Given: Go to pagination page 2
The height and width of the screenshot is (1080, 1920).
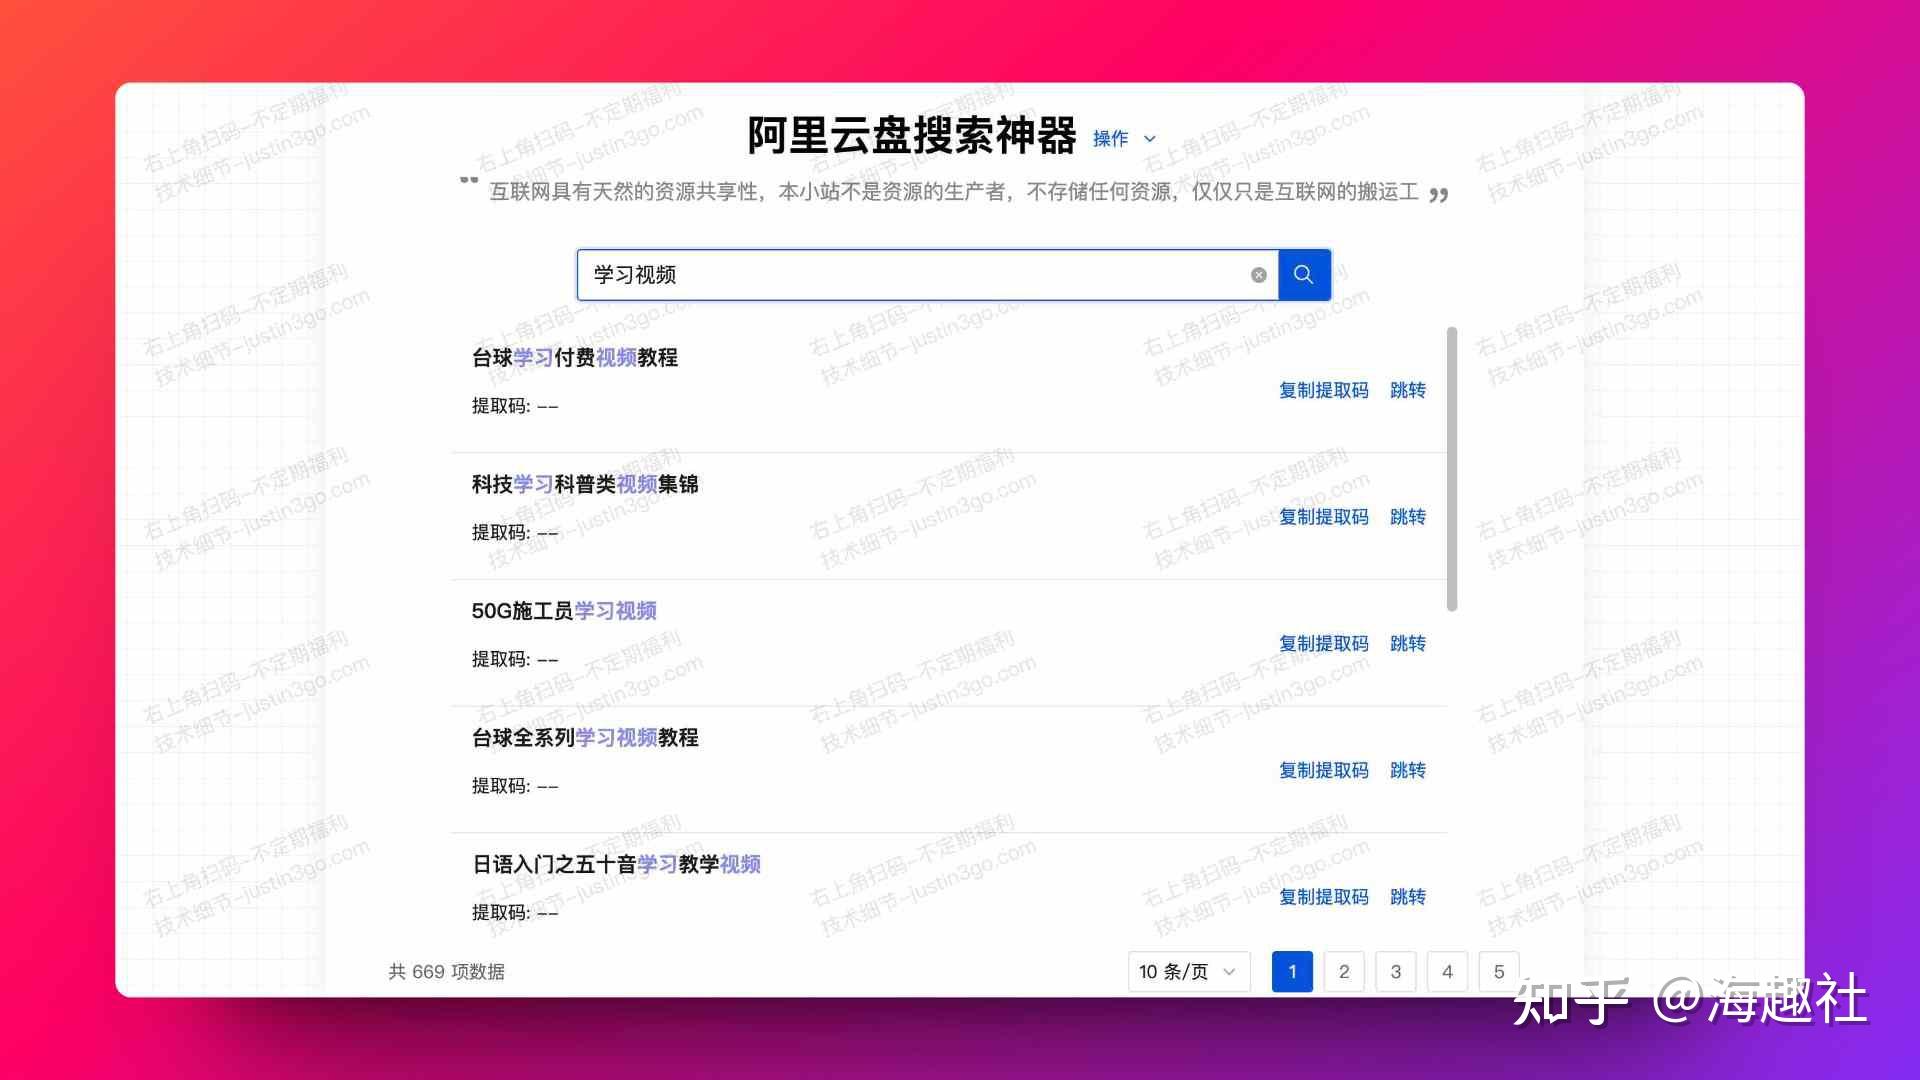Looking at the screenshot, I should click(x=1344, y=972).
